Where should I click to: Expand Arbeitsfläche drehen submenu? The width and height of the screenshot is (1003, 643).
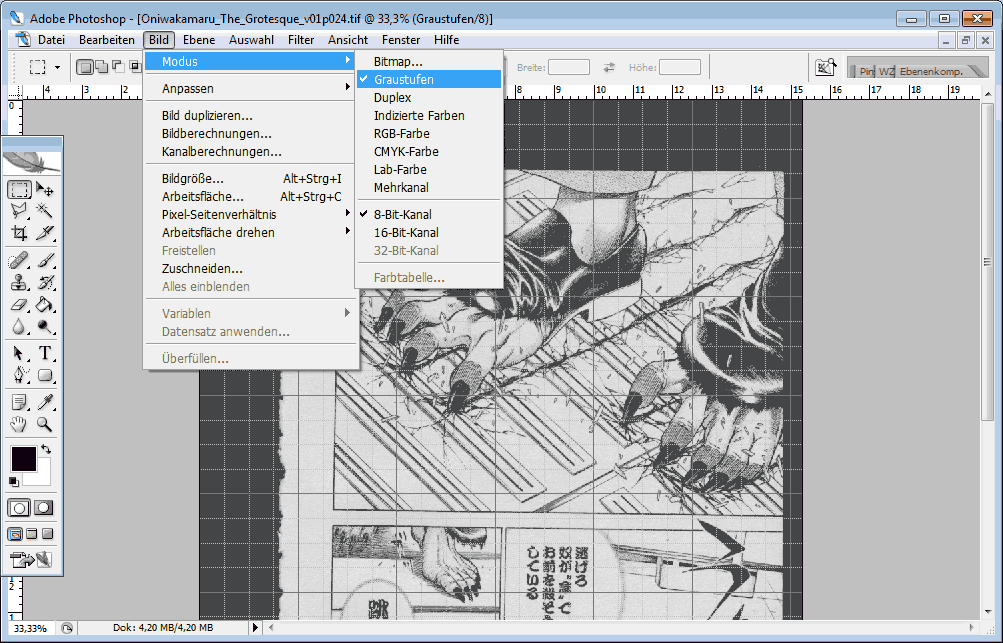pyautogui.click(x=250, y=232)
